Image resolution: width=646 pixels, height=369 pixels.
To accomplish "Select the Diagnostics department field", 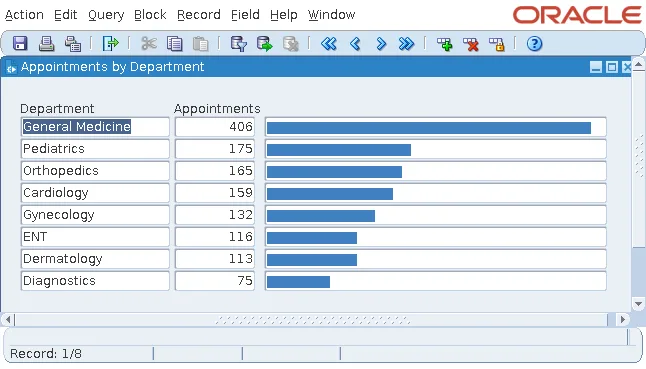I will coord(95,281).
